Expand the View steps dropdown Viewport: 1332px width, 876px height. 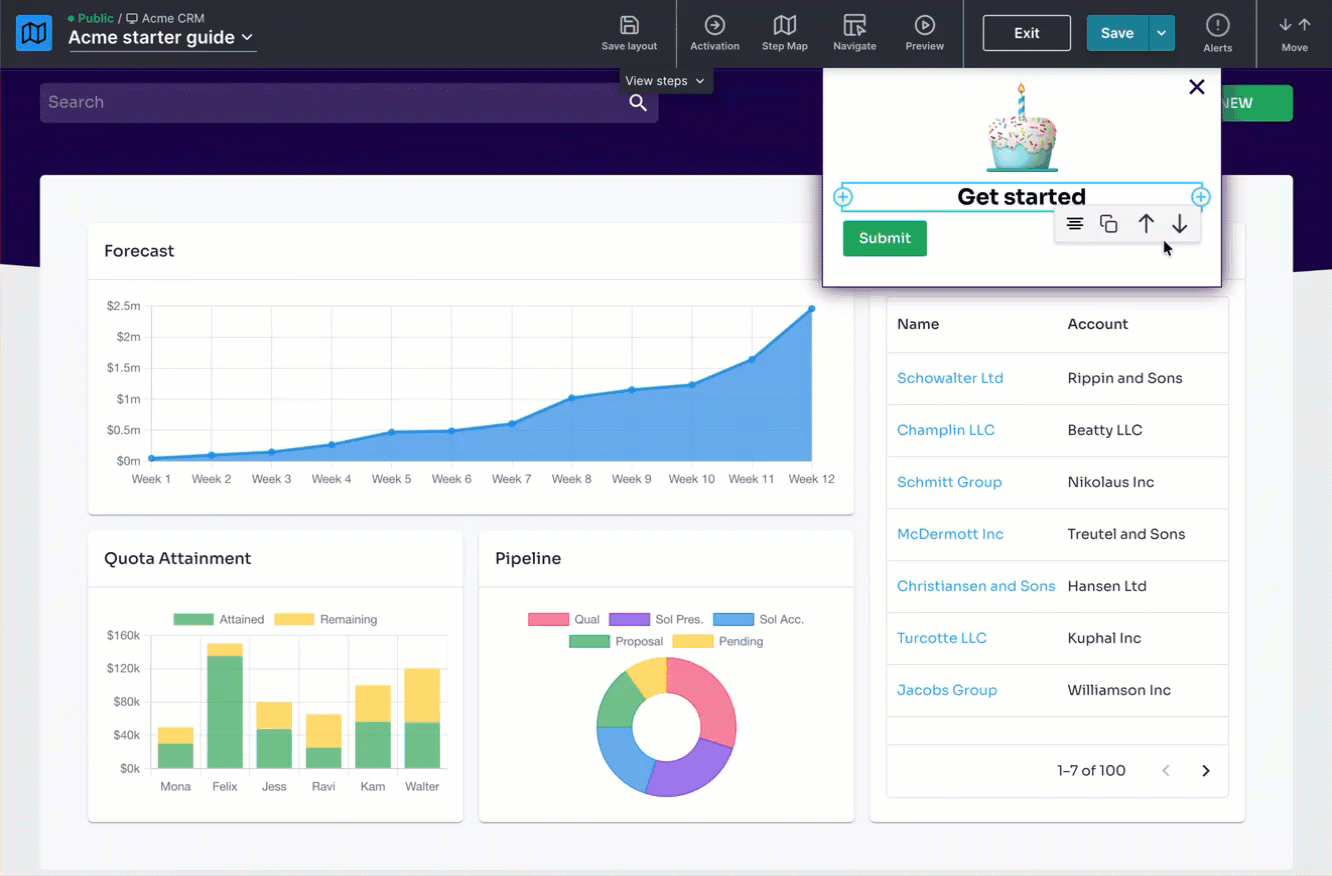[x=664, y=81]
